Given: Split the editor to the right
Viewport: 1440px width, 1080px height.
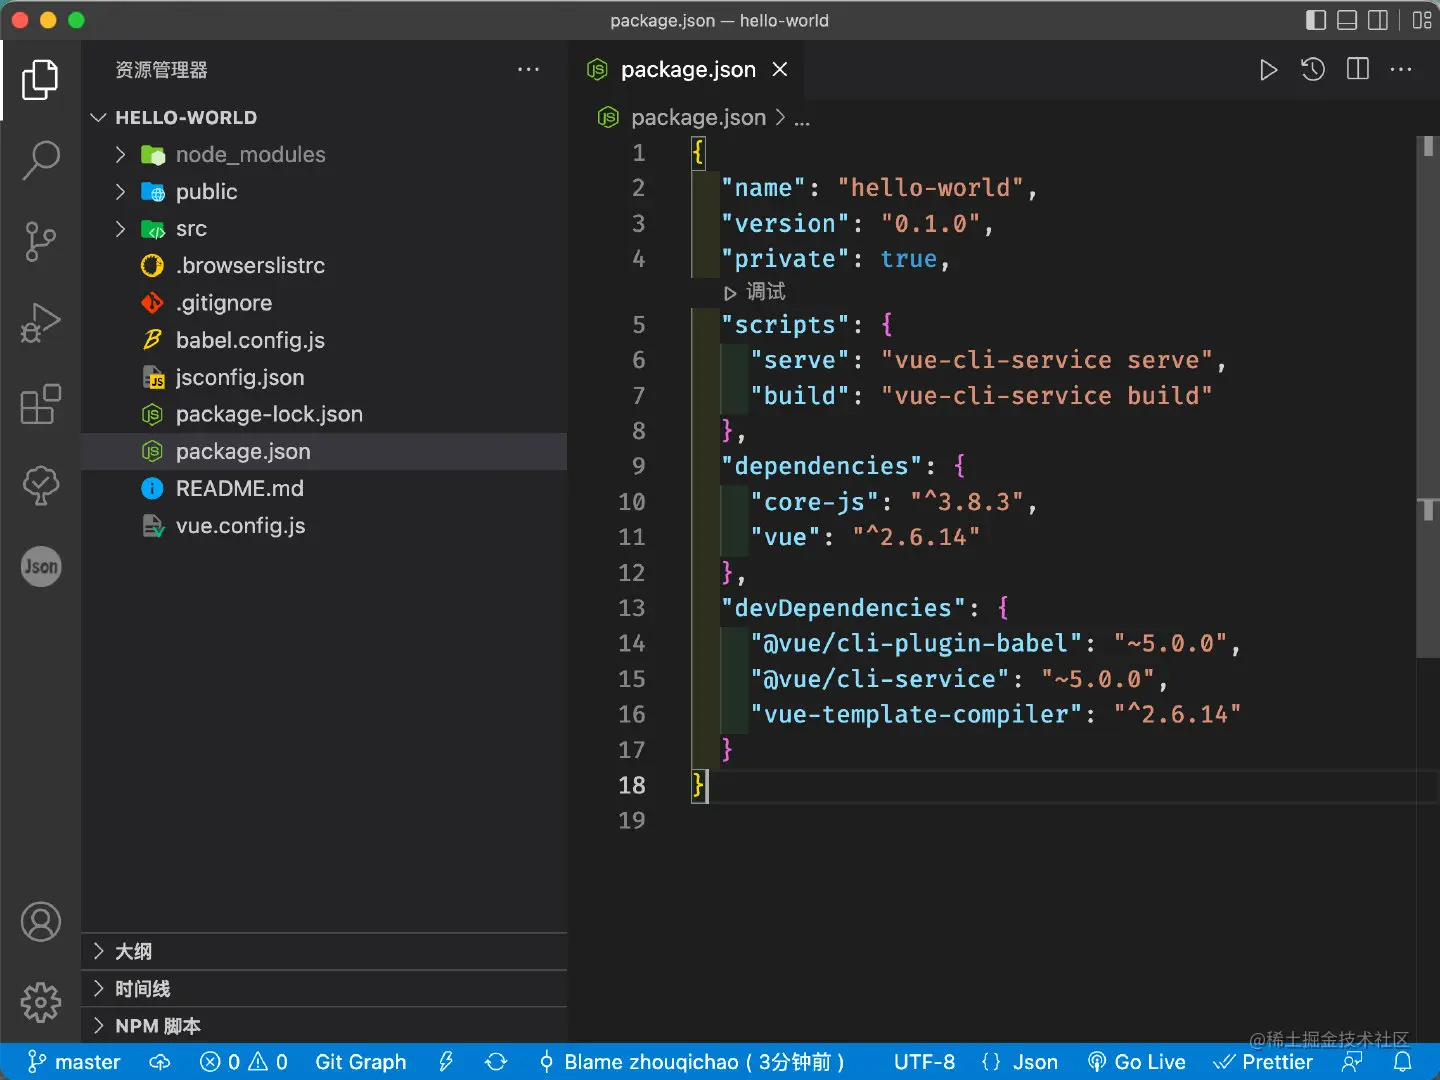Looking at the screenshot, I should [x=1358, y=69].
